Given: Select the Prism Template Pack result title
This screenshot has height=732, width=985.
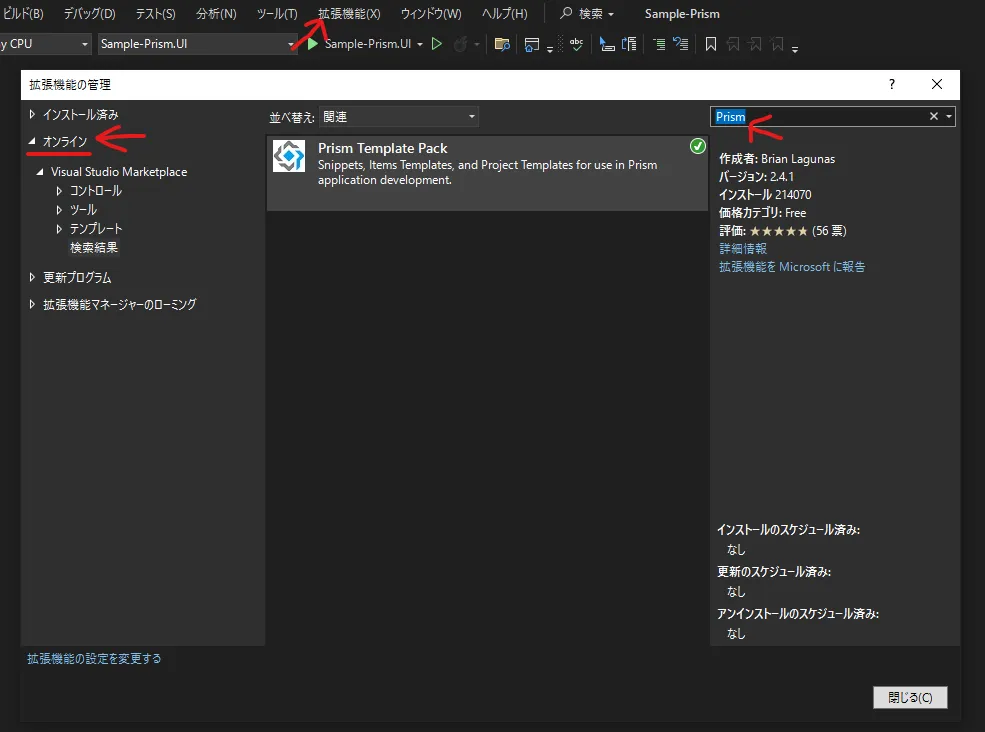Looking at the screenshot, I should (383, 148).
